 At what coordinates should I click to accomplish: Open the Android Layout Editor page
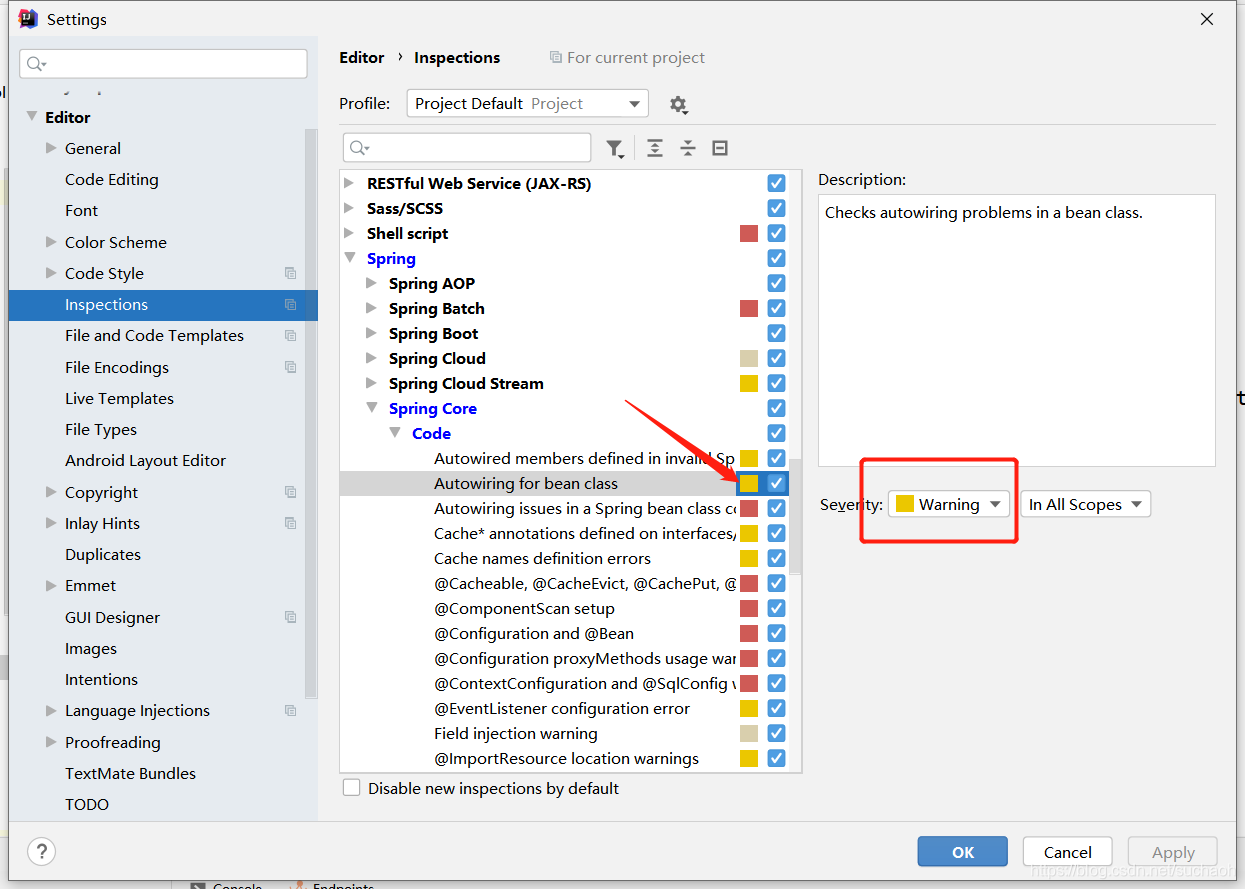145,460
